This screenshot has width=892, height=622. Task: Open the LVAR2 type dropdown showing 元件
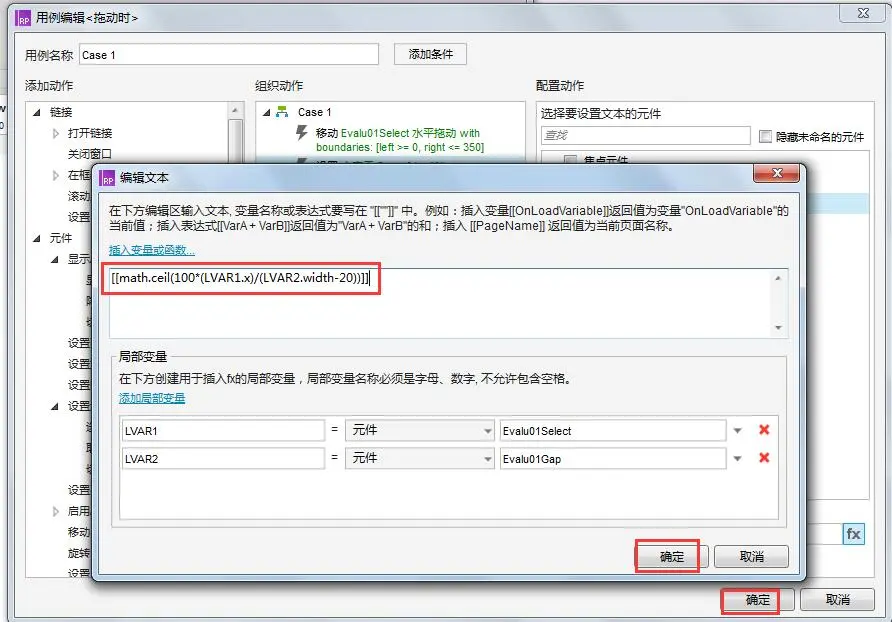pos(419,458)
